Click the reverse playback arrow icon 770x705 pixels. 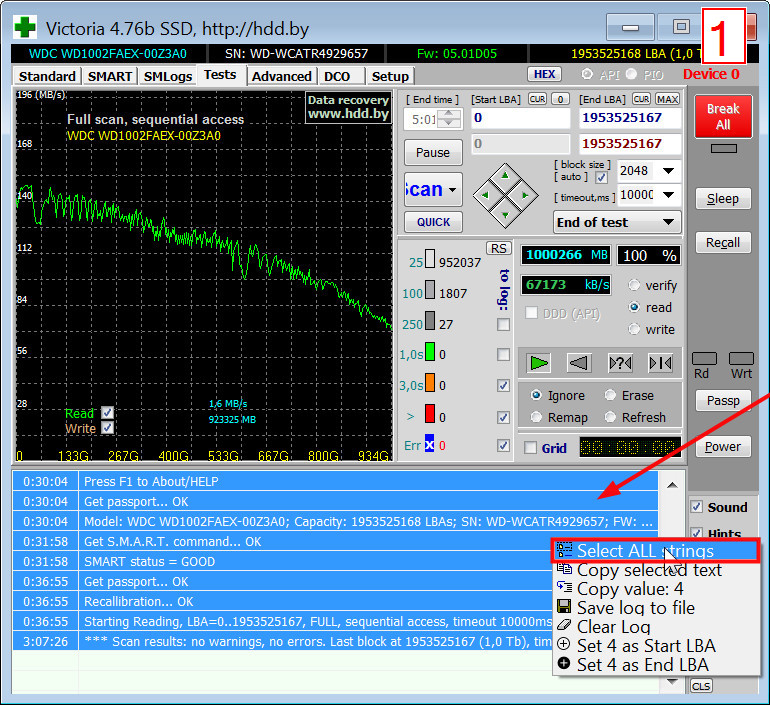coord(579,363)
